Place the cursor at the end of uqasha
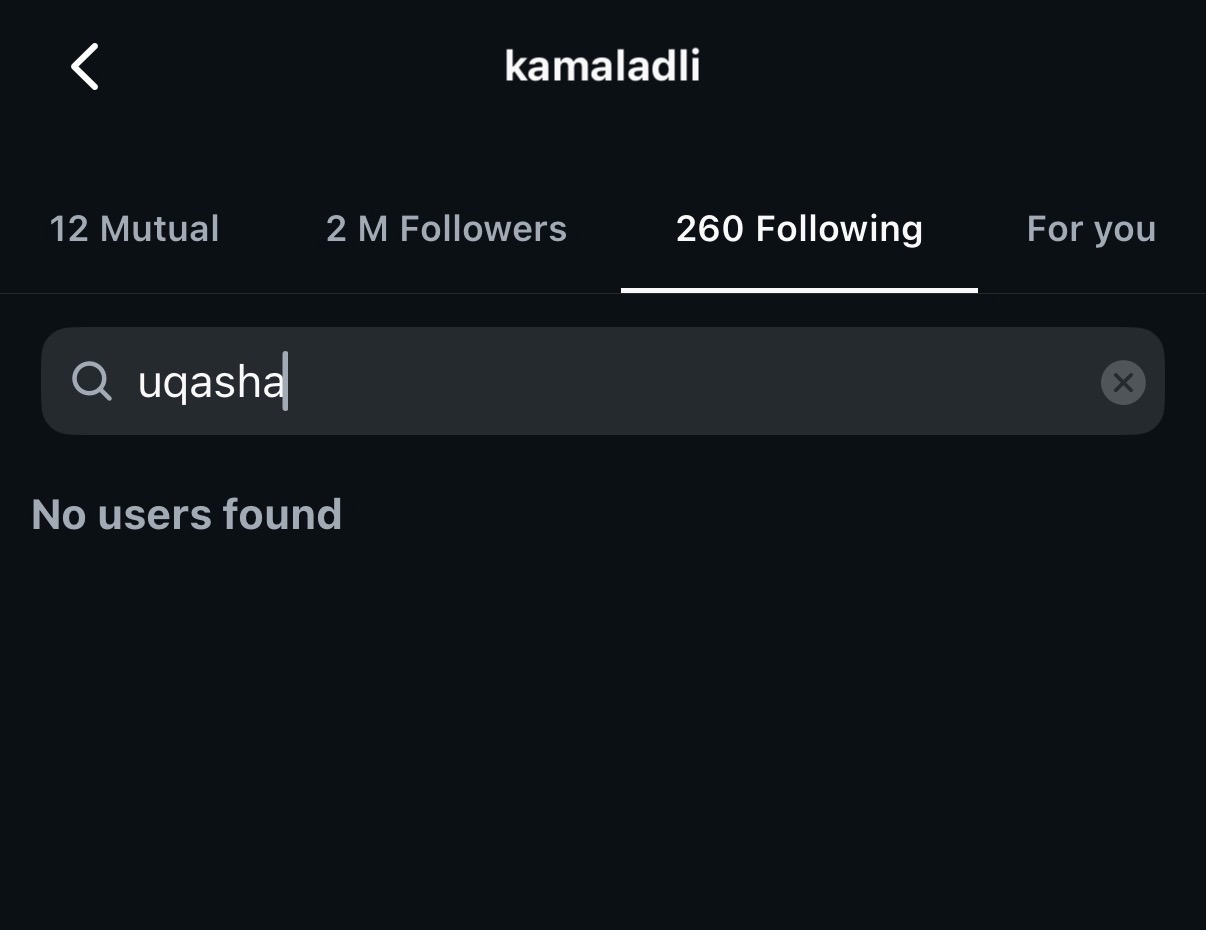The width and height of the screenshot is (1206, 930). click(285, 382)
